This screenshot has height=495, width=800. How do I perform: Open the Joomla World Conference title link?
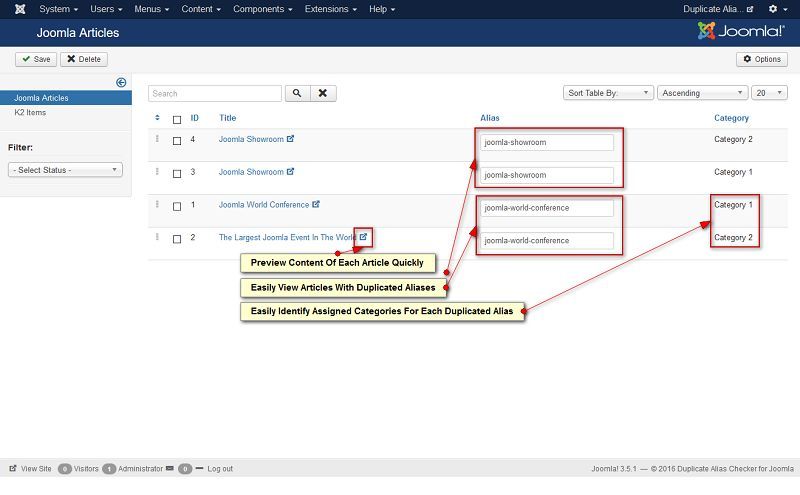pyautogui.click(x=264, y=205)
